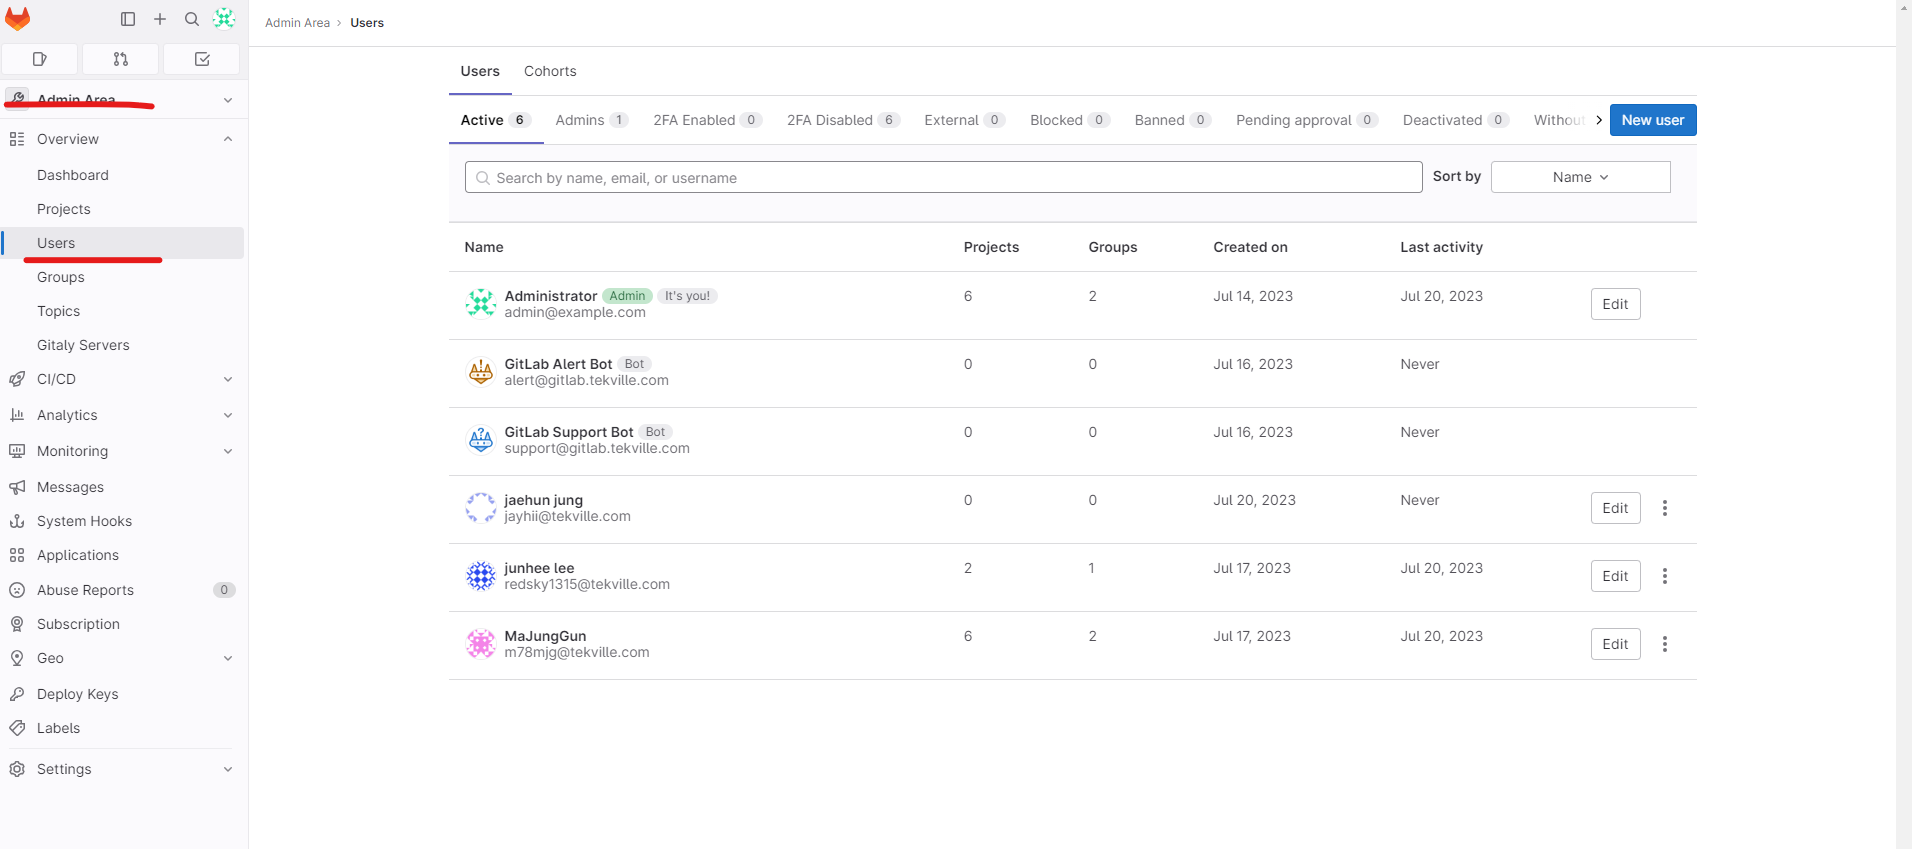Click the Analytics chart icon
Viewport: 1912px width, 849px height.
[x=17, y=415]
